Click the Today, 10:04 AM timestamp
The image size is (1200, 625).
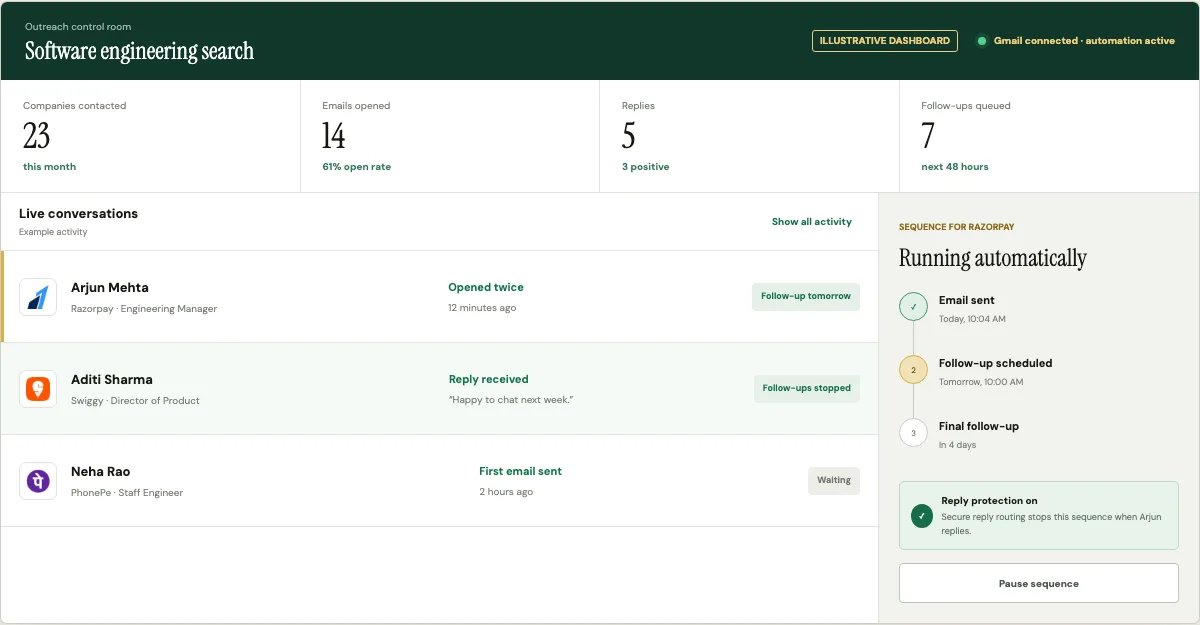coord(972,319)
